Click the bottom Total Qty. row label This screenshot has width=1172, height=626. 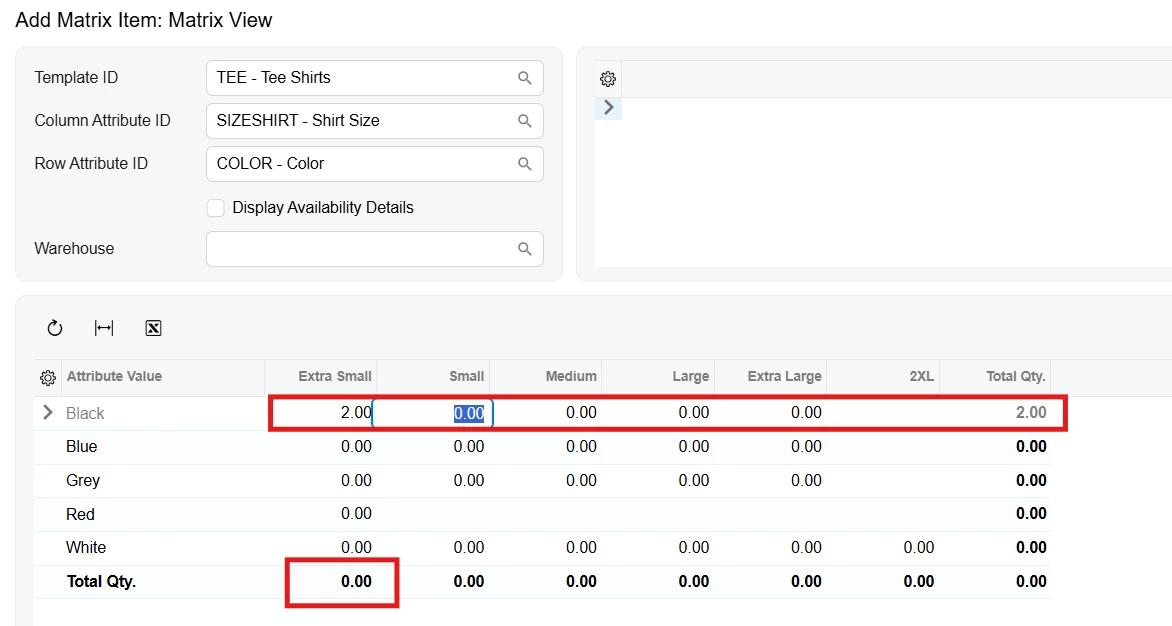pos(101,582)
